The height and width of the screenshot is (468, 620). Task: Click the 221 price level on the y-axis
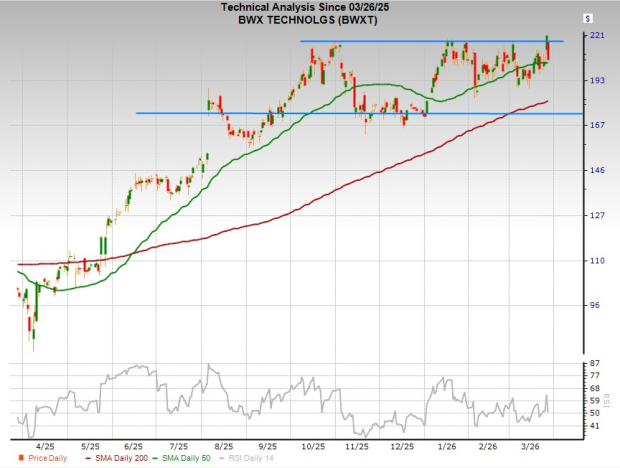[x=596, y=36]
